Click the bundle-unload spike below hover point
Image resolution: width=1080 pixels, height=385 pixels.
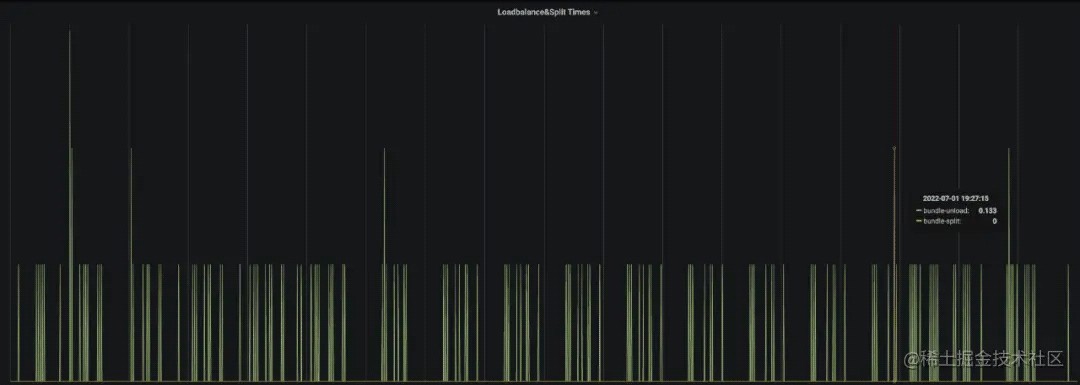point(894,264)
